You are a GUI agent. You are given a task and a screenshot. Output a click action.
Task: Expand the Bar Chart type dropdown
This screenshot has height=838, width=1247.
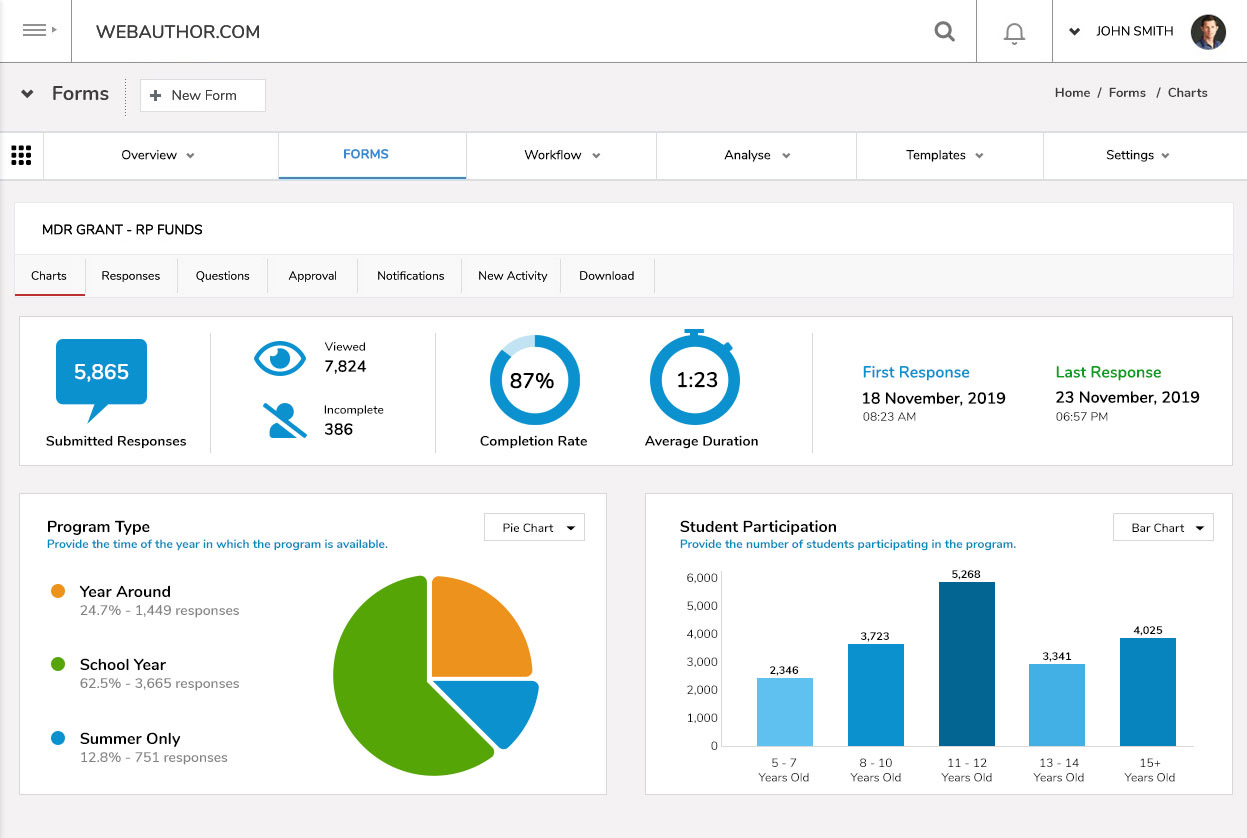pyautogui.click(x=1163, y=528)
